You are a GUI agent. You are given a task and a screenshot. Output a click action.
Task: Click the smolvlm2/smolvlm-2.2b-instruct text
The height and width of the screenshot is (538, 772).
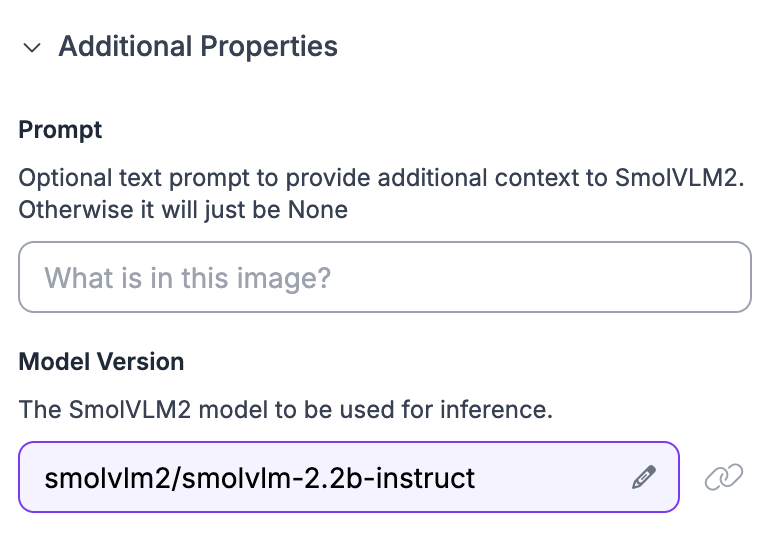[x=259, y=478]
